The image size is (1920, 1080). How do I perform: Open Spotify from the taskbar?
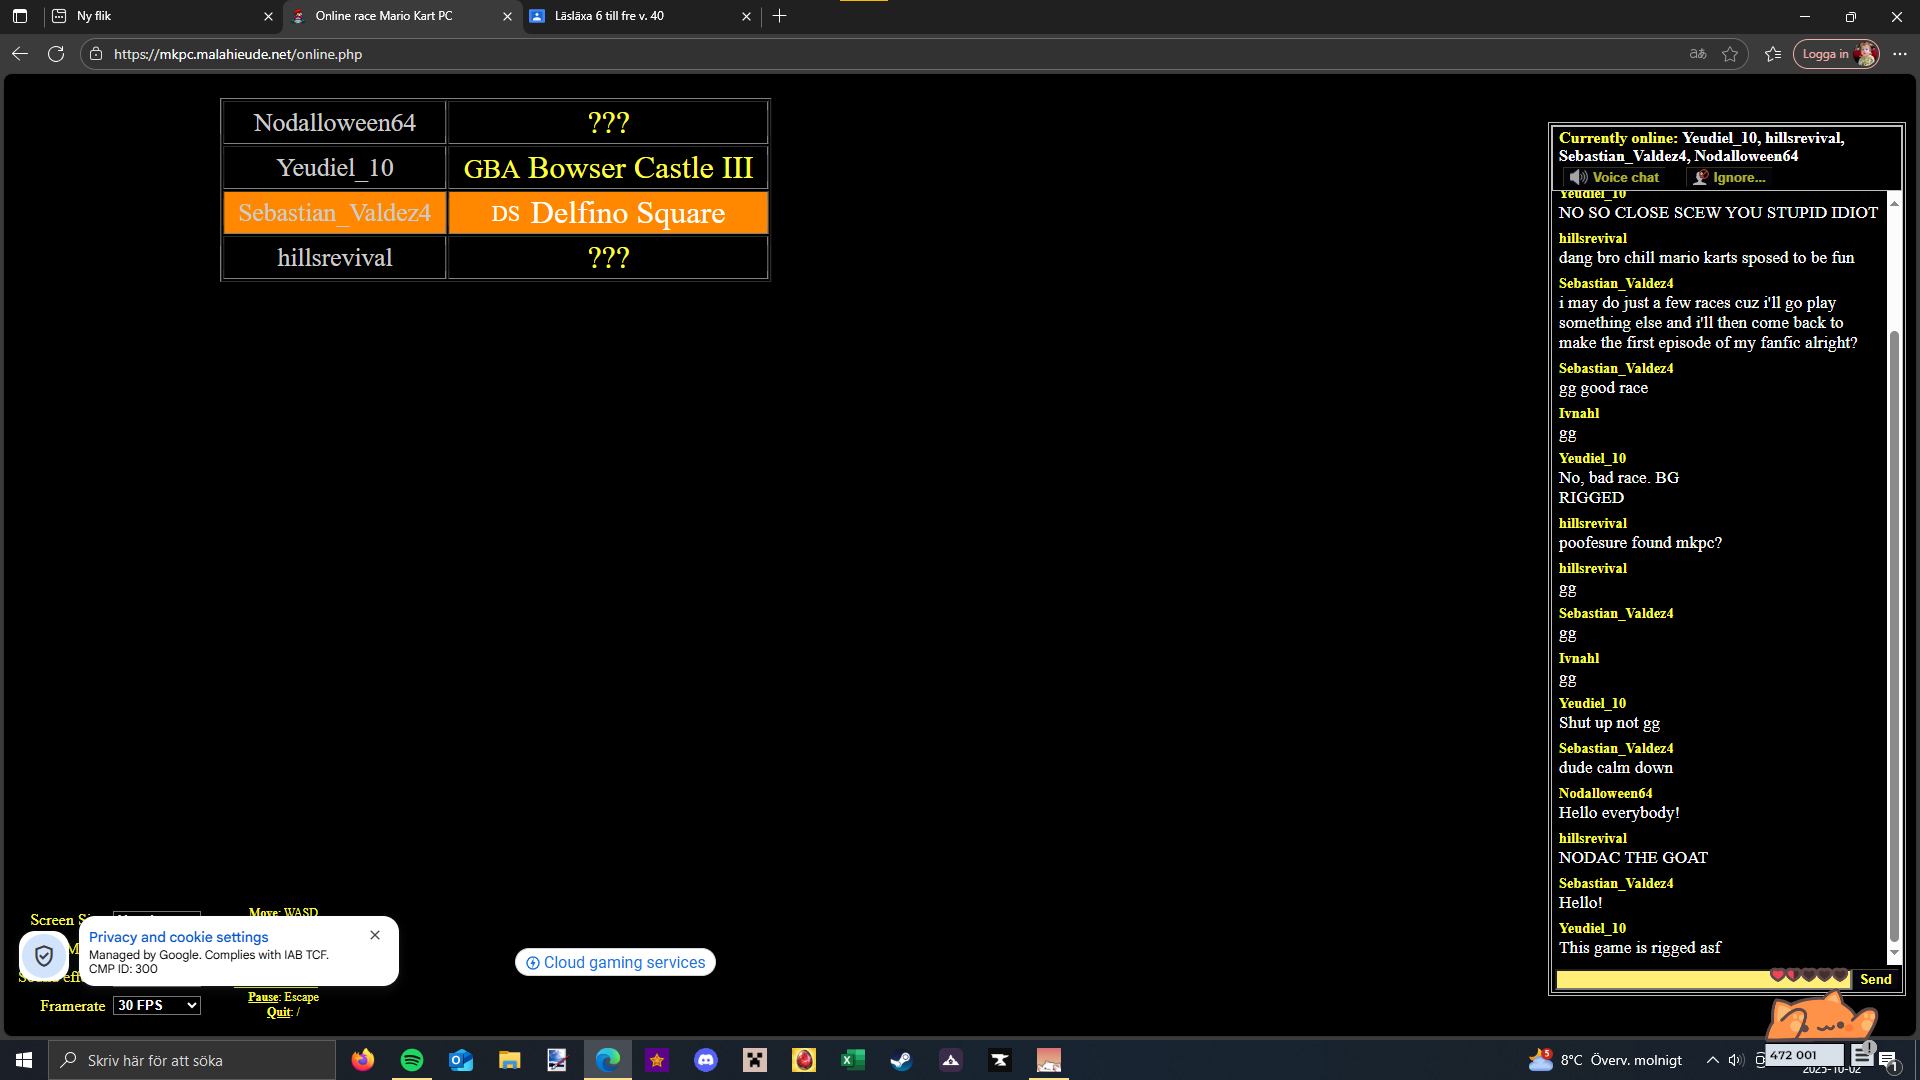coord(411,1060)
